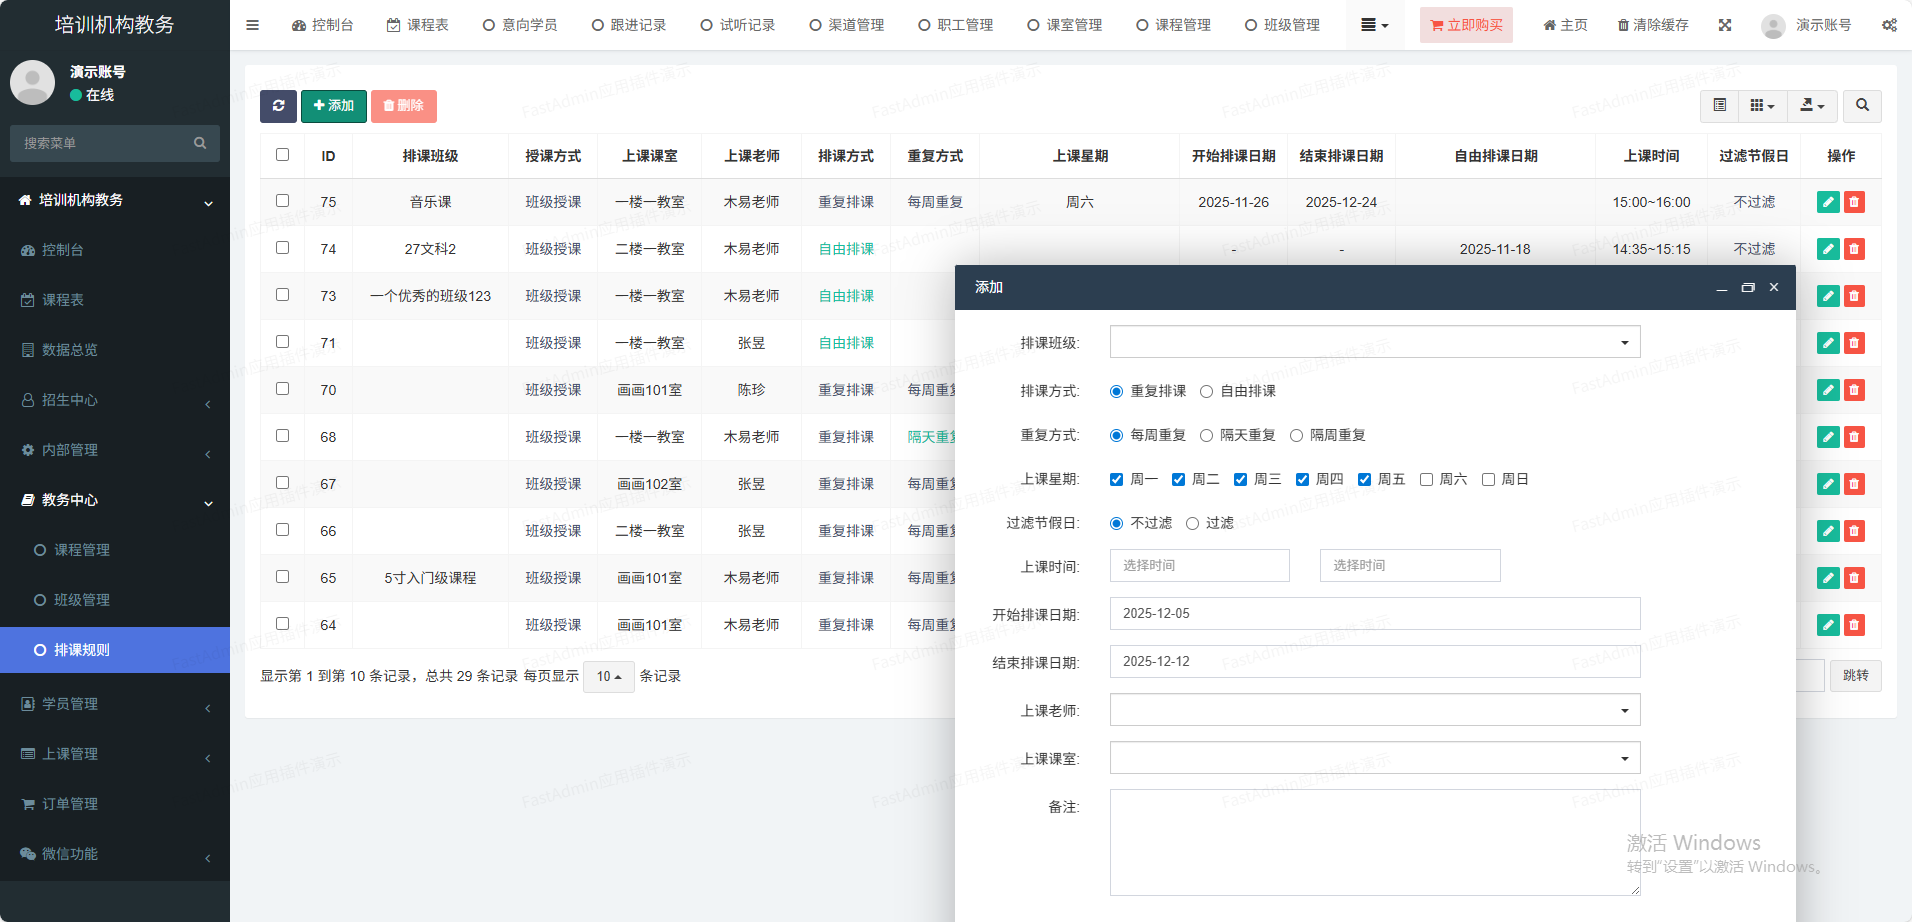Click the fullscreen icon in top bar
Screen dimensions: 1912x922
tap(1725, 25)
